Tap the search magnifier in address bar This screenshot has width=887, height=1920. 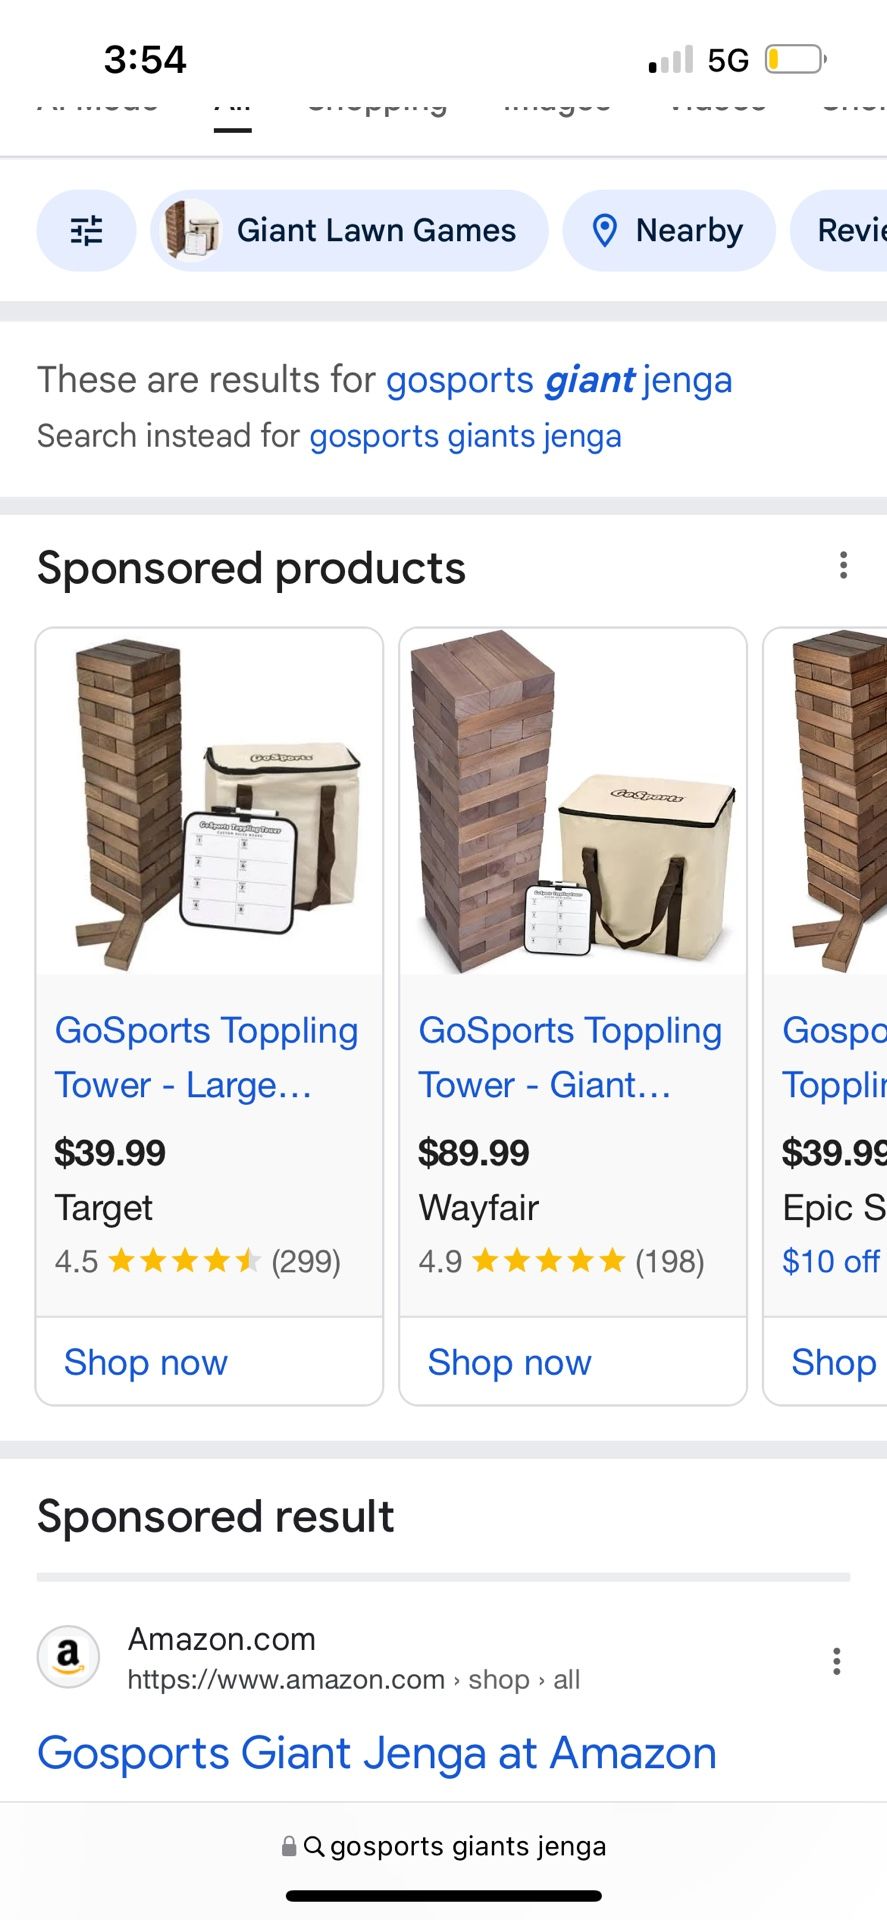[314, 1846]
